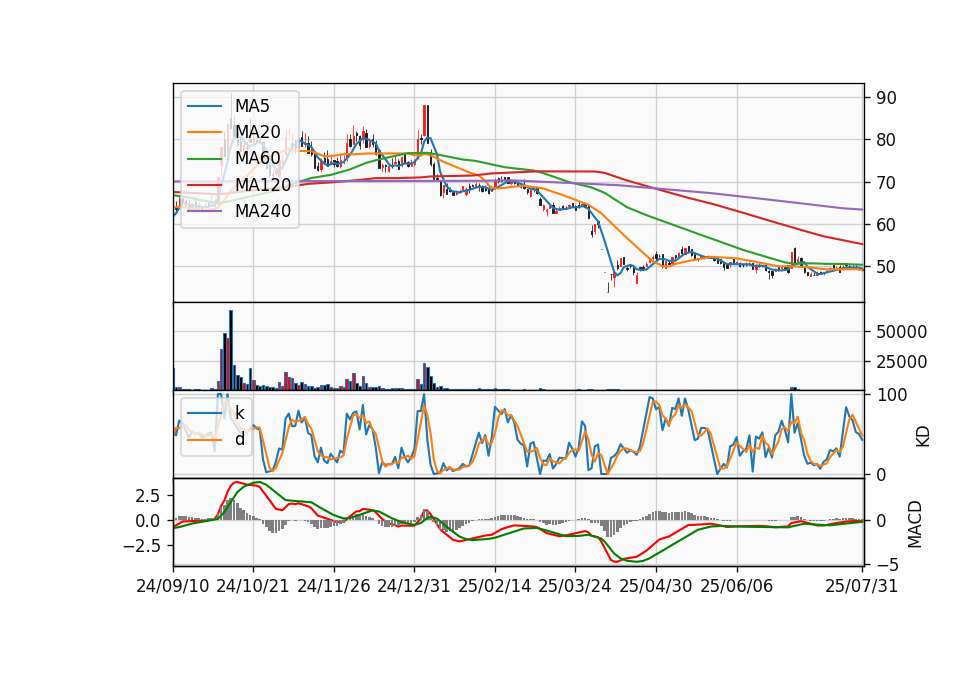Click the purple MA240 legend line sample
The width and height of the screenshot is (960, 690).
pyautogui.click(x=204, y=211)
